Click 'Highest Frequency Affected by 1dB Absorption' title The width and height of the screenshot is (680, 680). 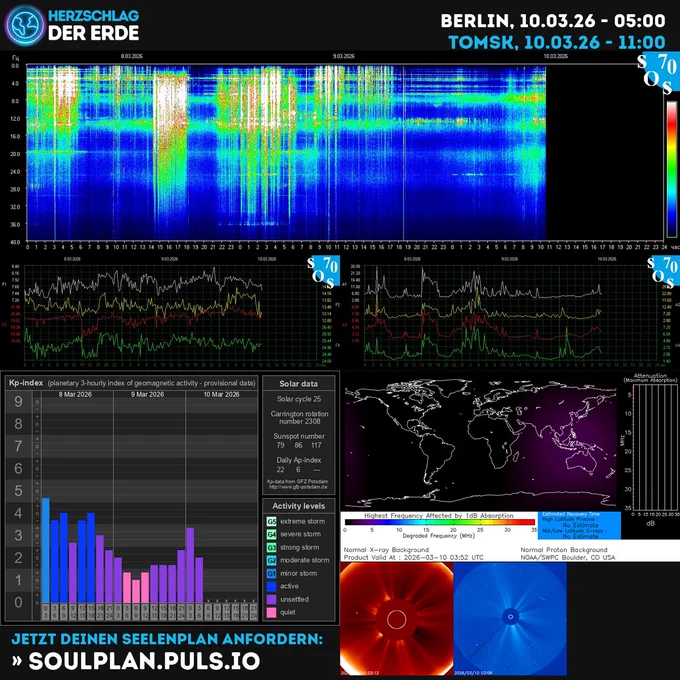[x=438, y=516]
